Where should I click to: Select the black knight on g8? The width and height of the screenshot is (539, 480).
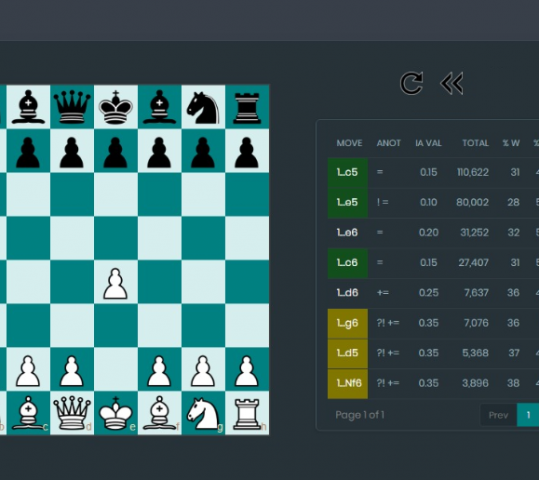coord(203,107)
